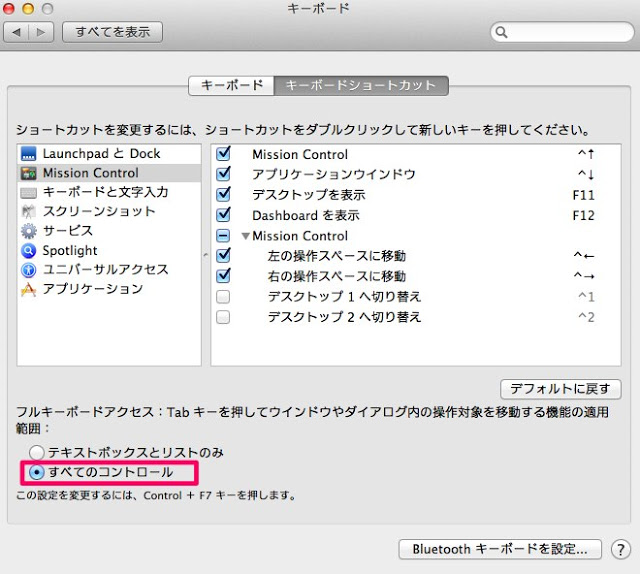Viewport: 640px width, 574px height.
Task: Enable デスクトップ 1 へ切り替え checkbox
Action: [223, 297]
